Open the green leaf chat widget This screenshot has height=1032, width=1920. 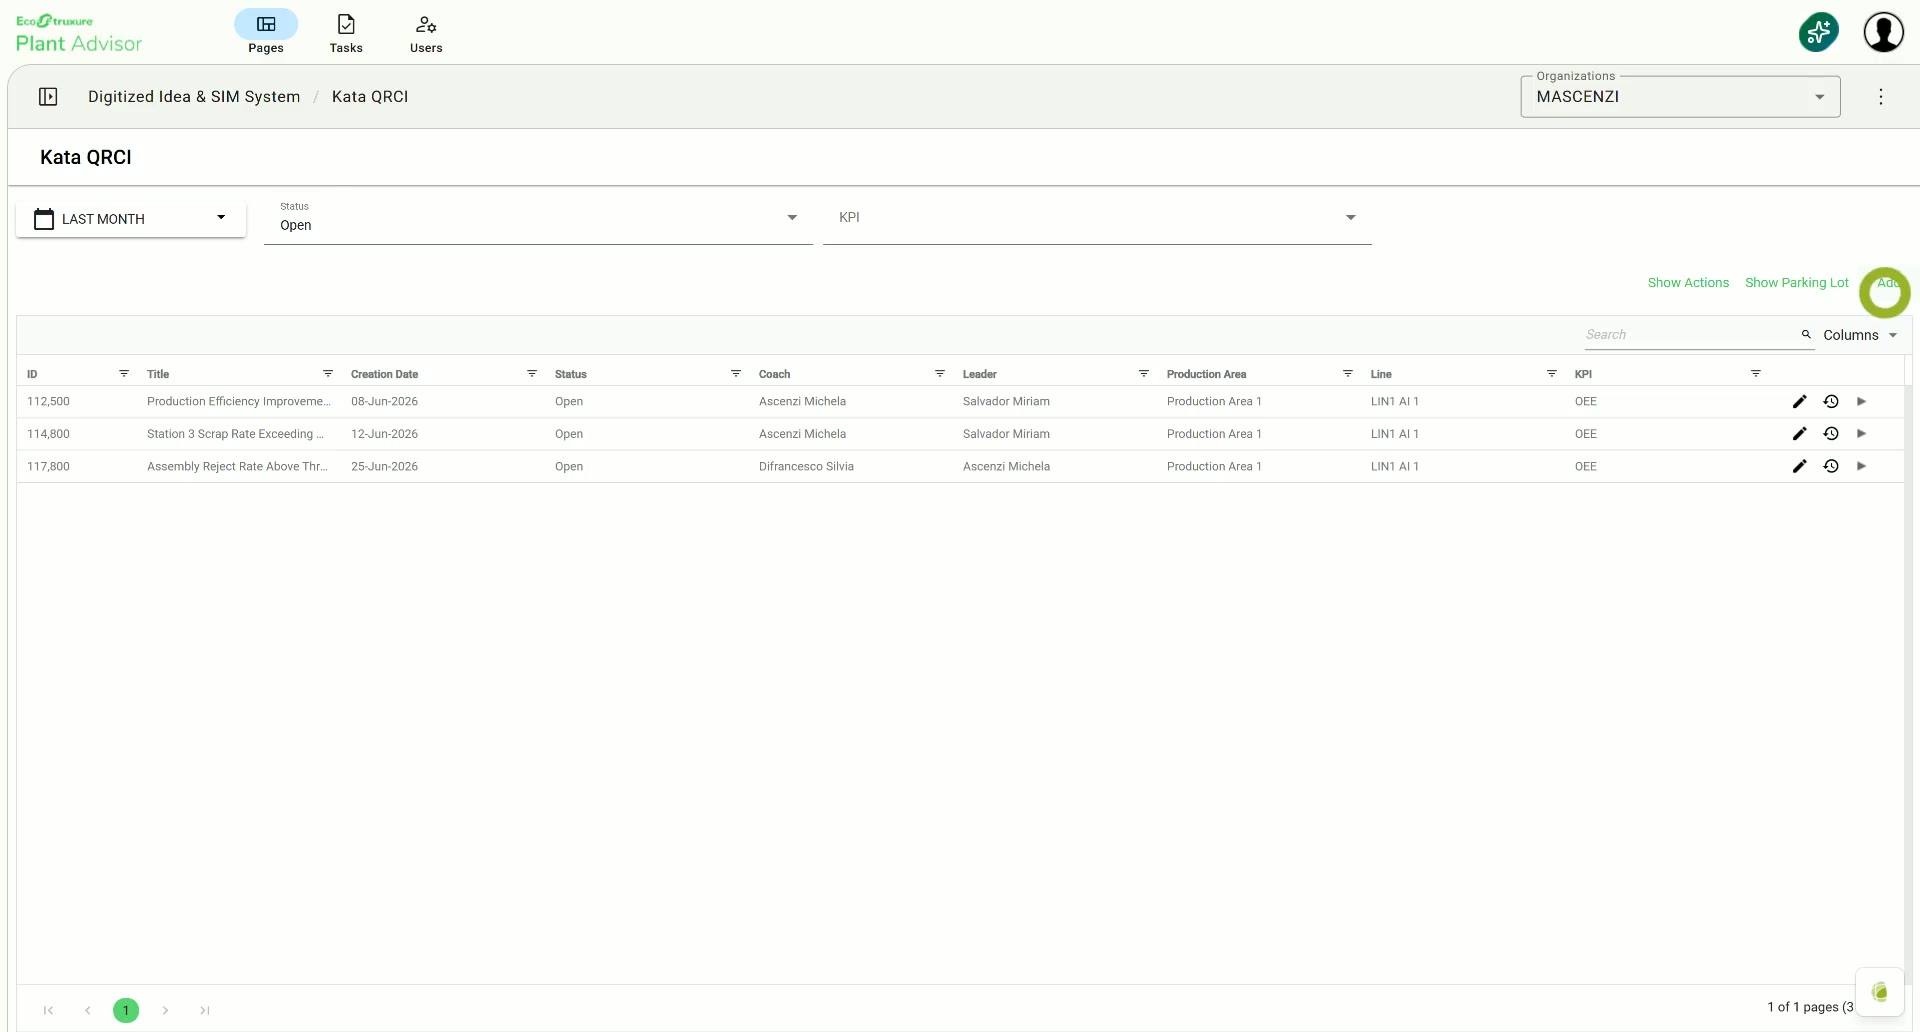pyautogui.click(x=1879, y=992)
